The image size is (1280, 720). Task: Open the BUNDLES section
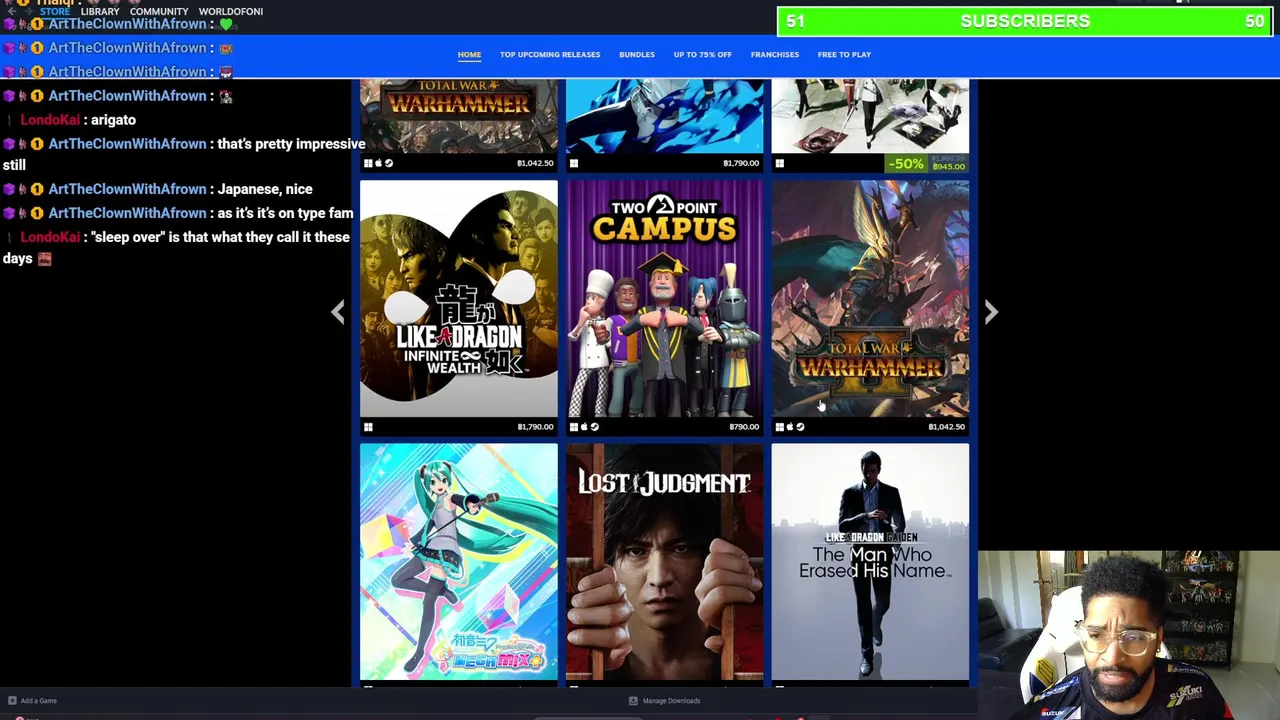(637, 54)
